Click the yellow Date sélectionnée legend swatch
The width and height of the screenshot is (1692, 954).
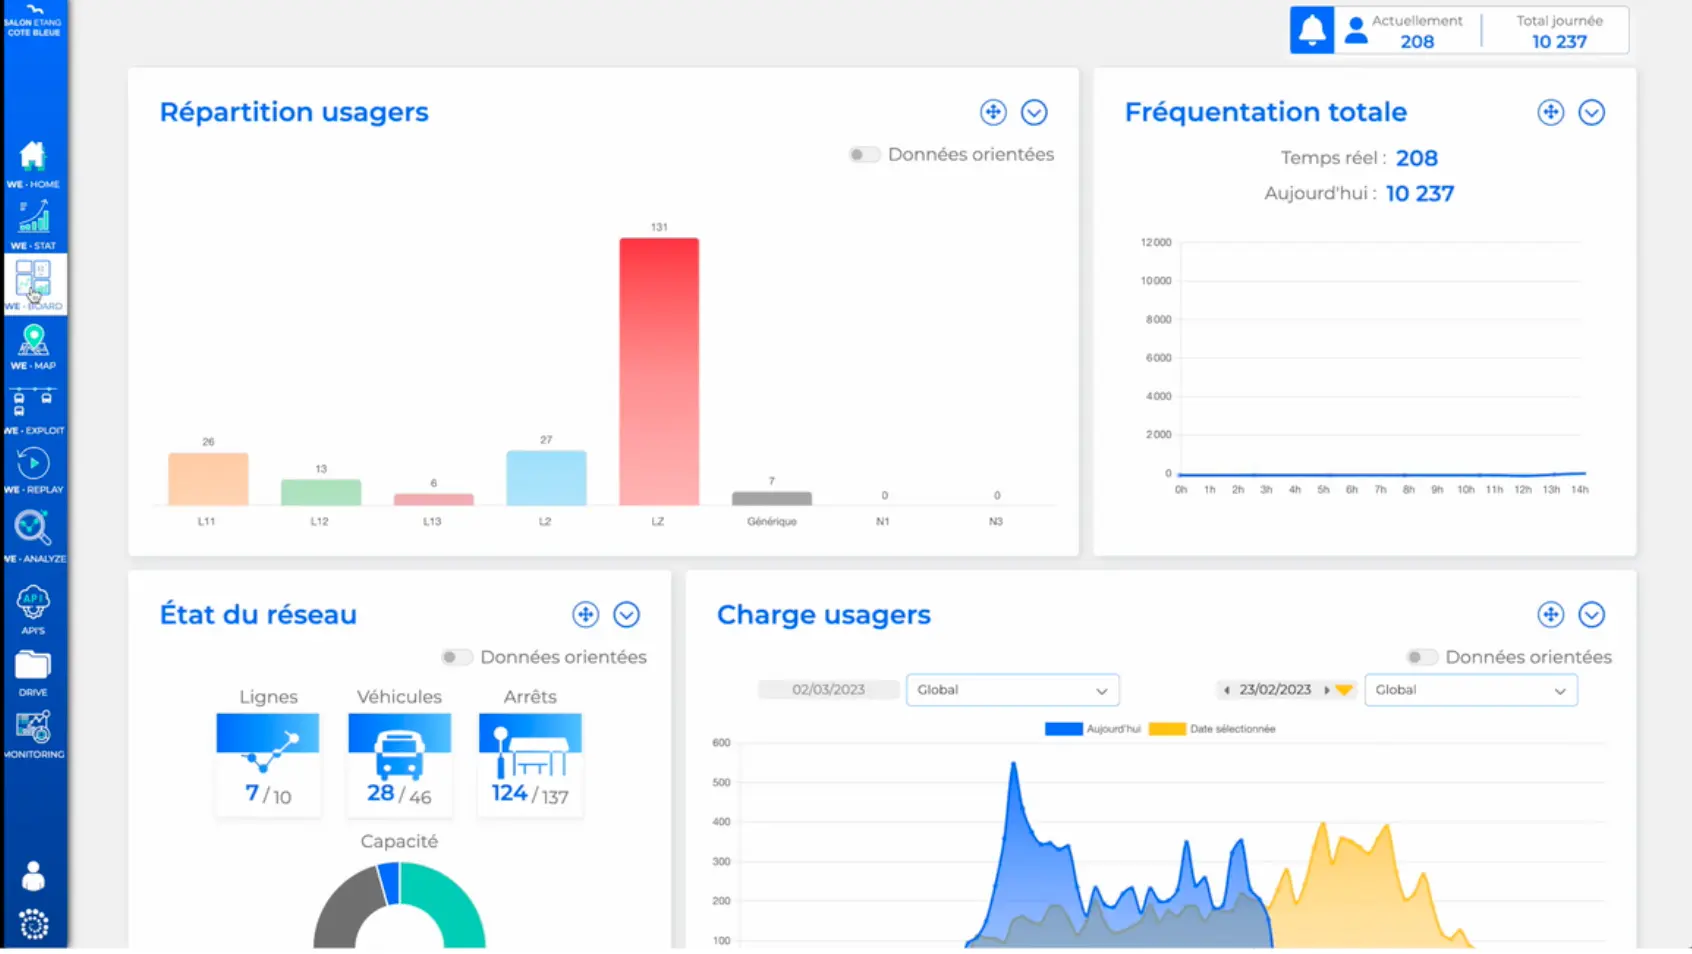pyautogui.click(x=1167, y=729)
